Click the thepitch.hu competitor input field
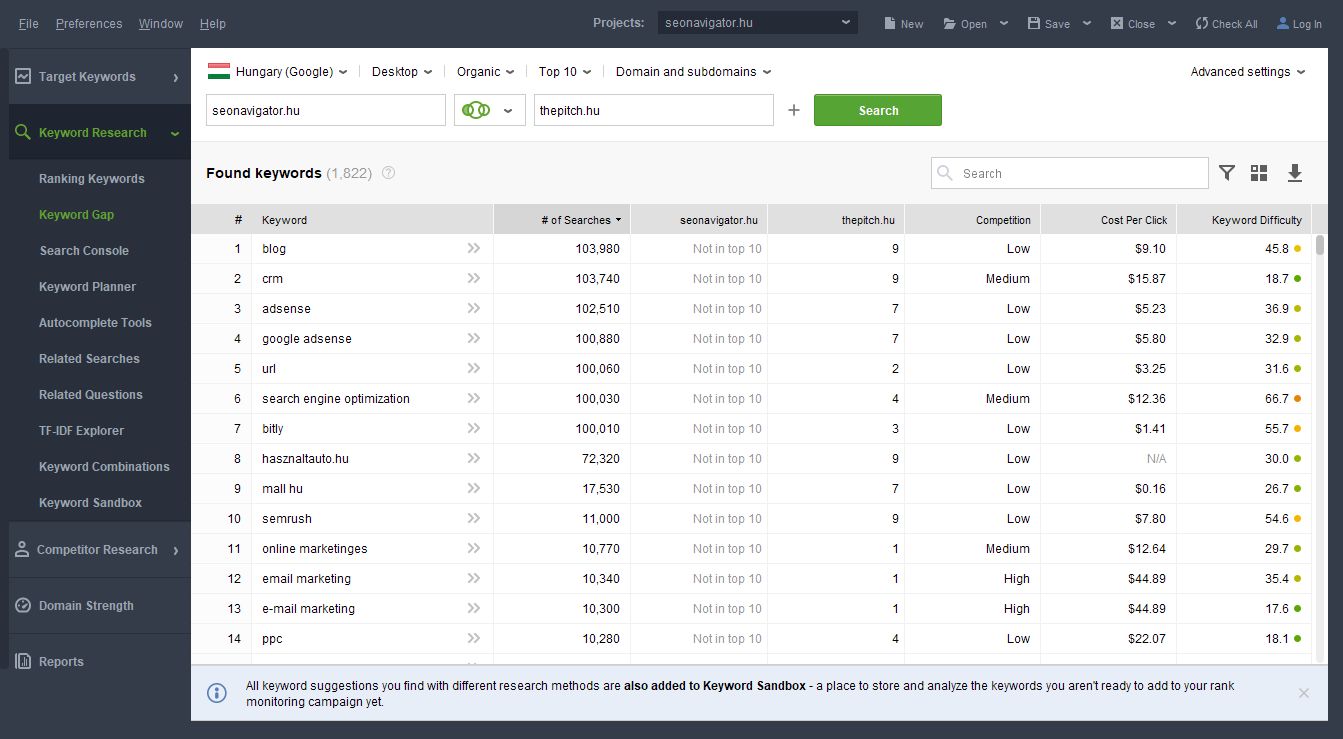This screenshot has width=1343, height=739. [654, 110]
